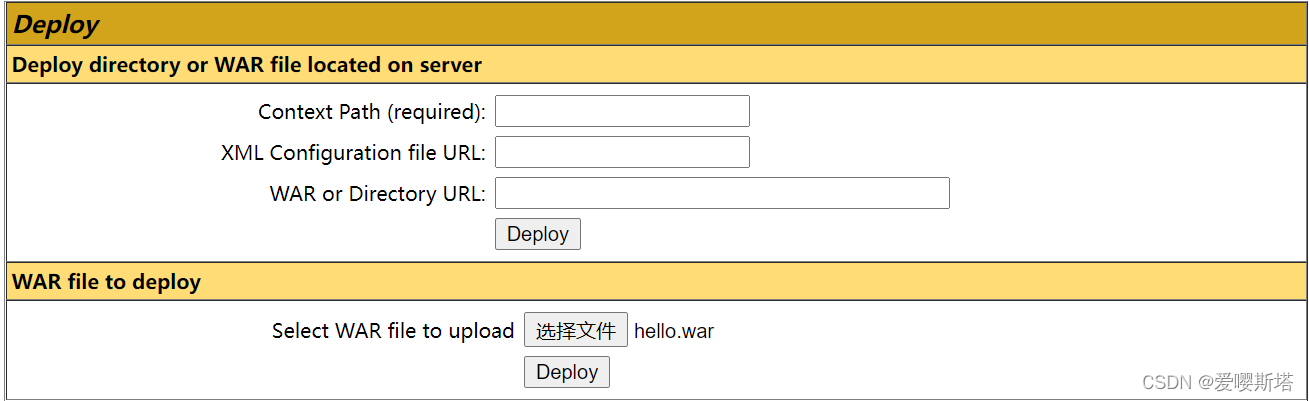Click the 'WAR or Directory URL:' label
This screenshot has height=401, width=1309.
pyautogui.click(x=378, y=194)
